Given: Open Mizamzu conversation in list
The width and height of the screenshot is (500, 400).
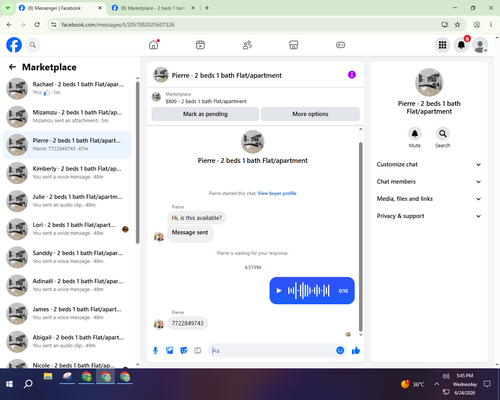Looking at the screenshot, I should point(67,117).
